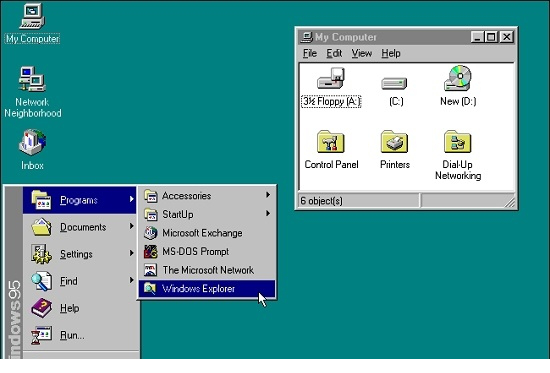550x373 pixels.
Task: Select the Dial-Up Networking folder icon
Action: pyautogui.click(x=457, y=141)
